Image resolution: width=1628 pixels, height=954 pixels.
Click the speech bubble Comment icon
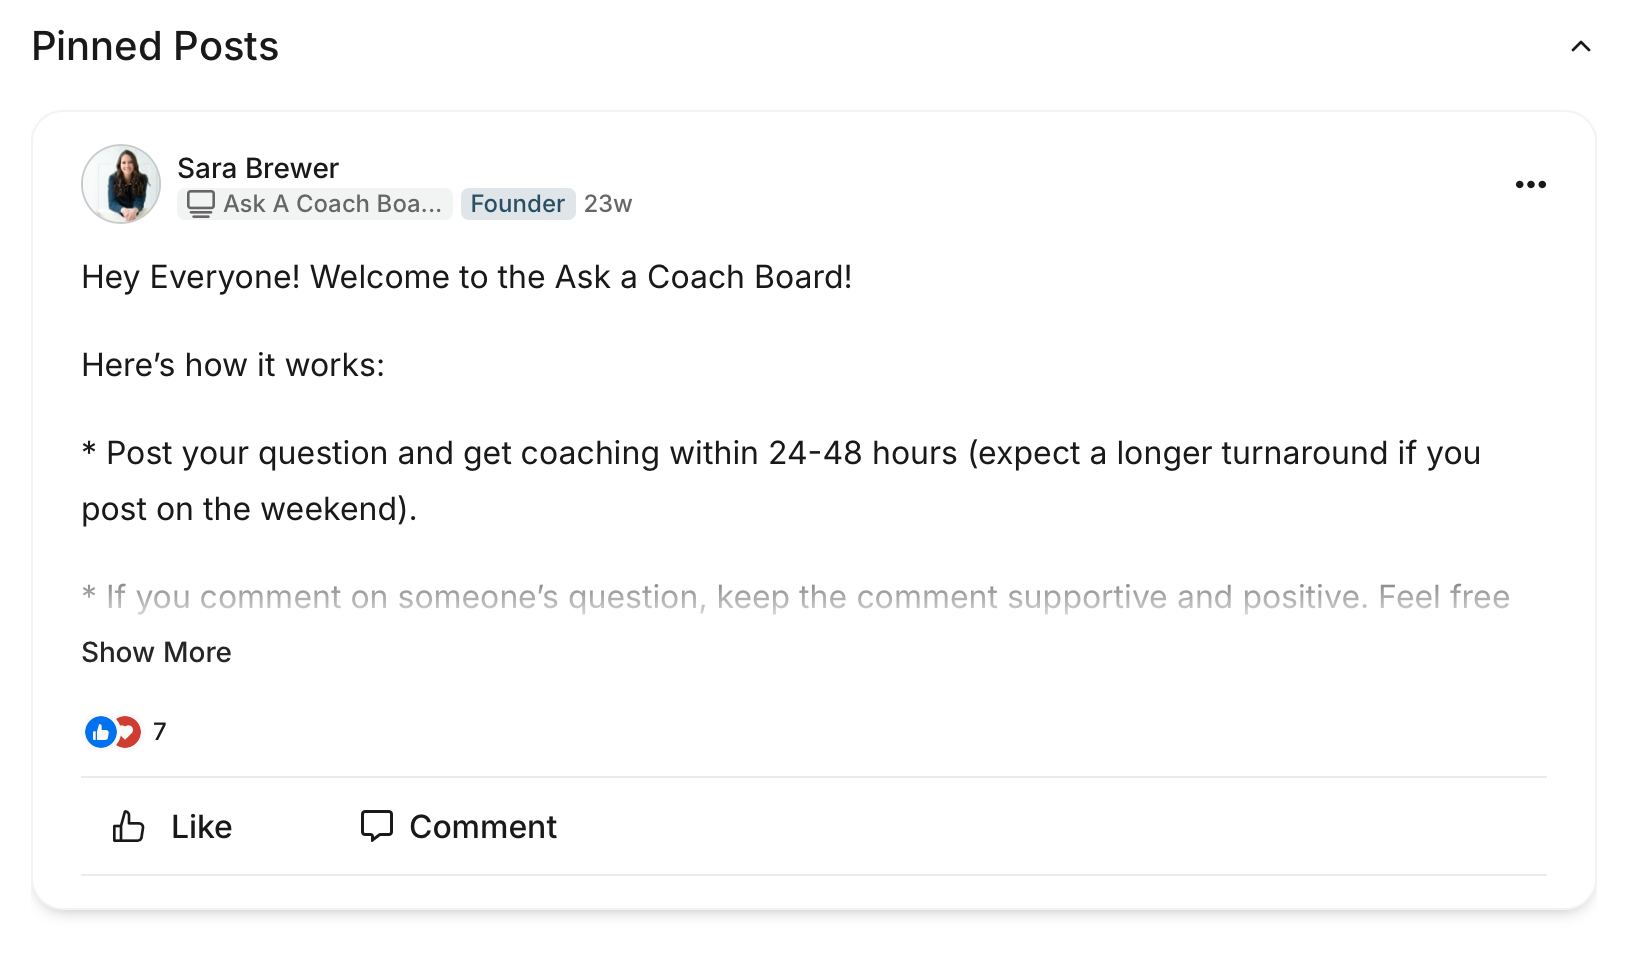(376, 826)
